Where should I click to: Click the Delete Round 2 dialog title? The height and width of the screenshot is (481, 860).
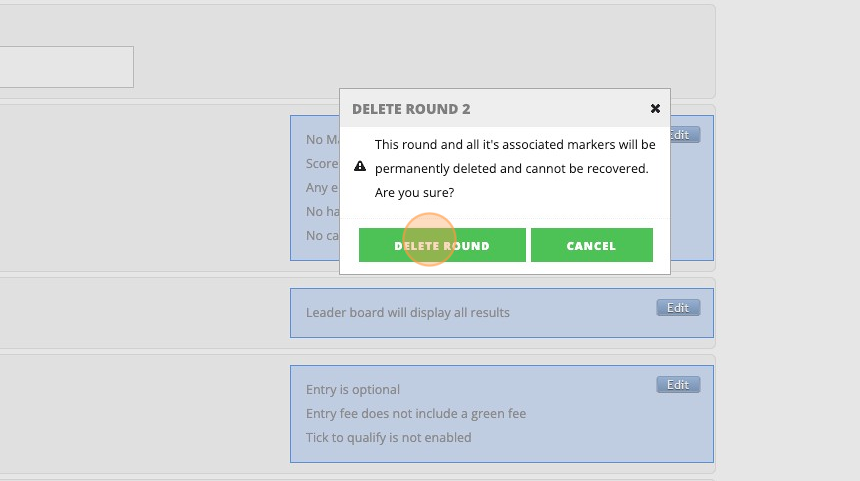pos(411,109)
